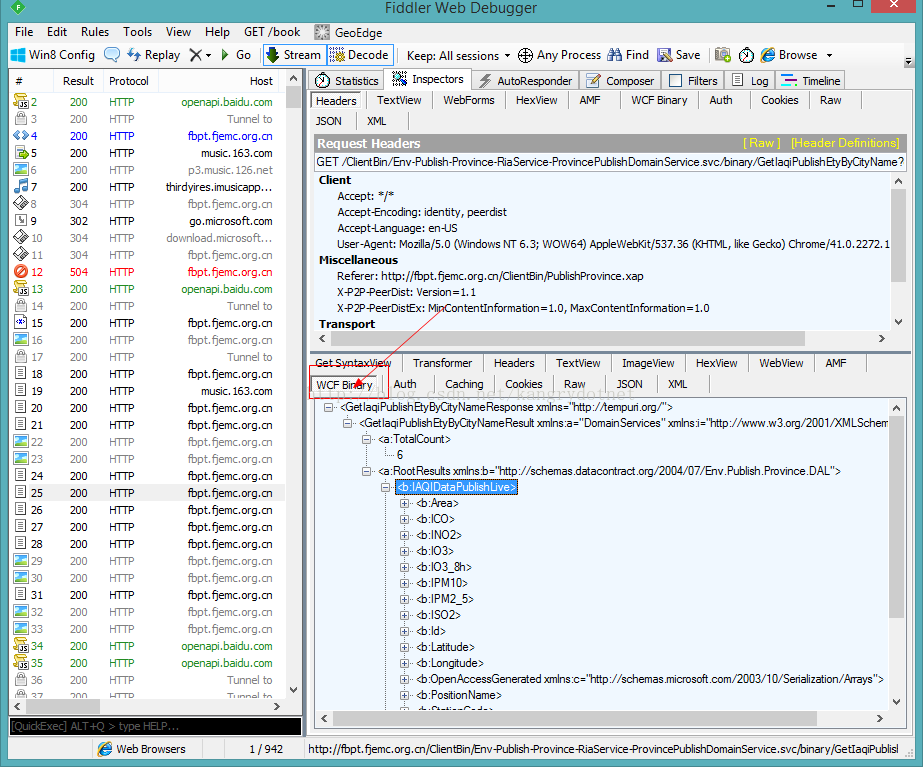Select request WCF Binary inspector tab
This screenshot has height=767, width=923.
659,100
